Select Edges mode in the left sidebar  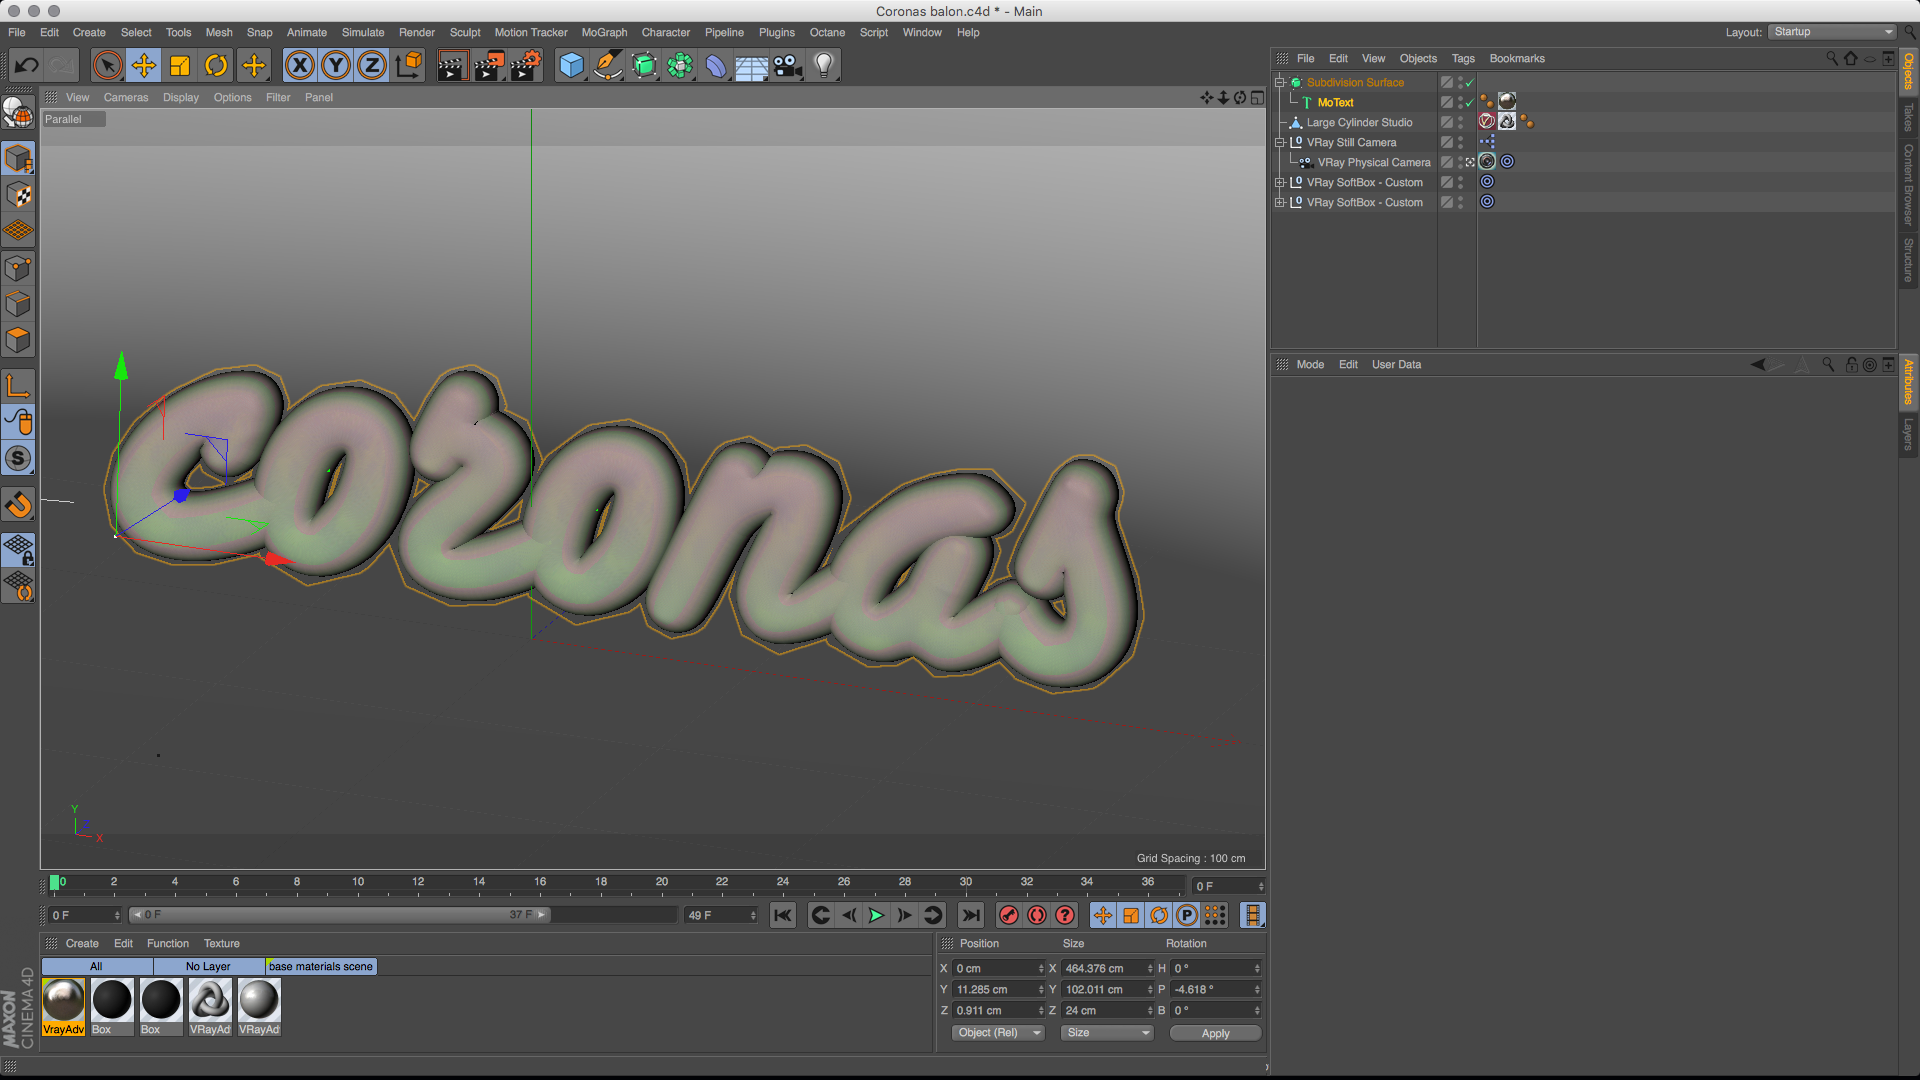19,304
